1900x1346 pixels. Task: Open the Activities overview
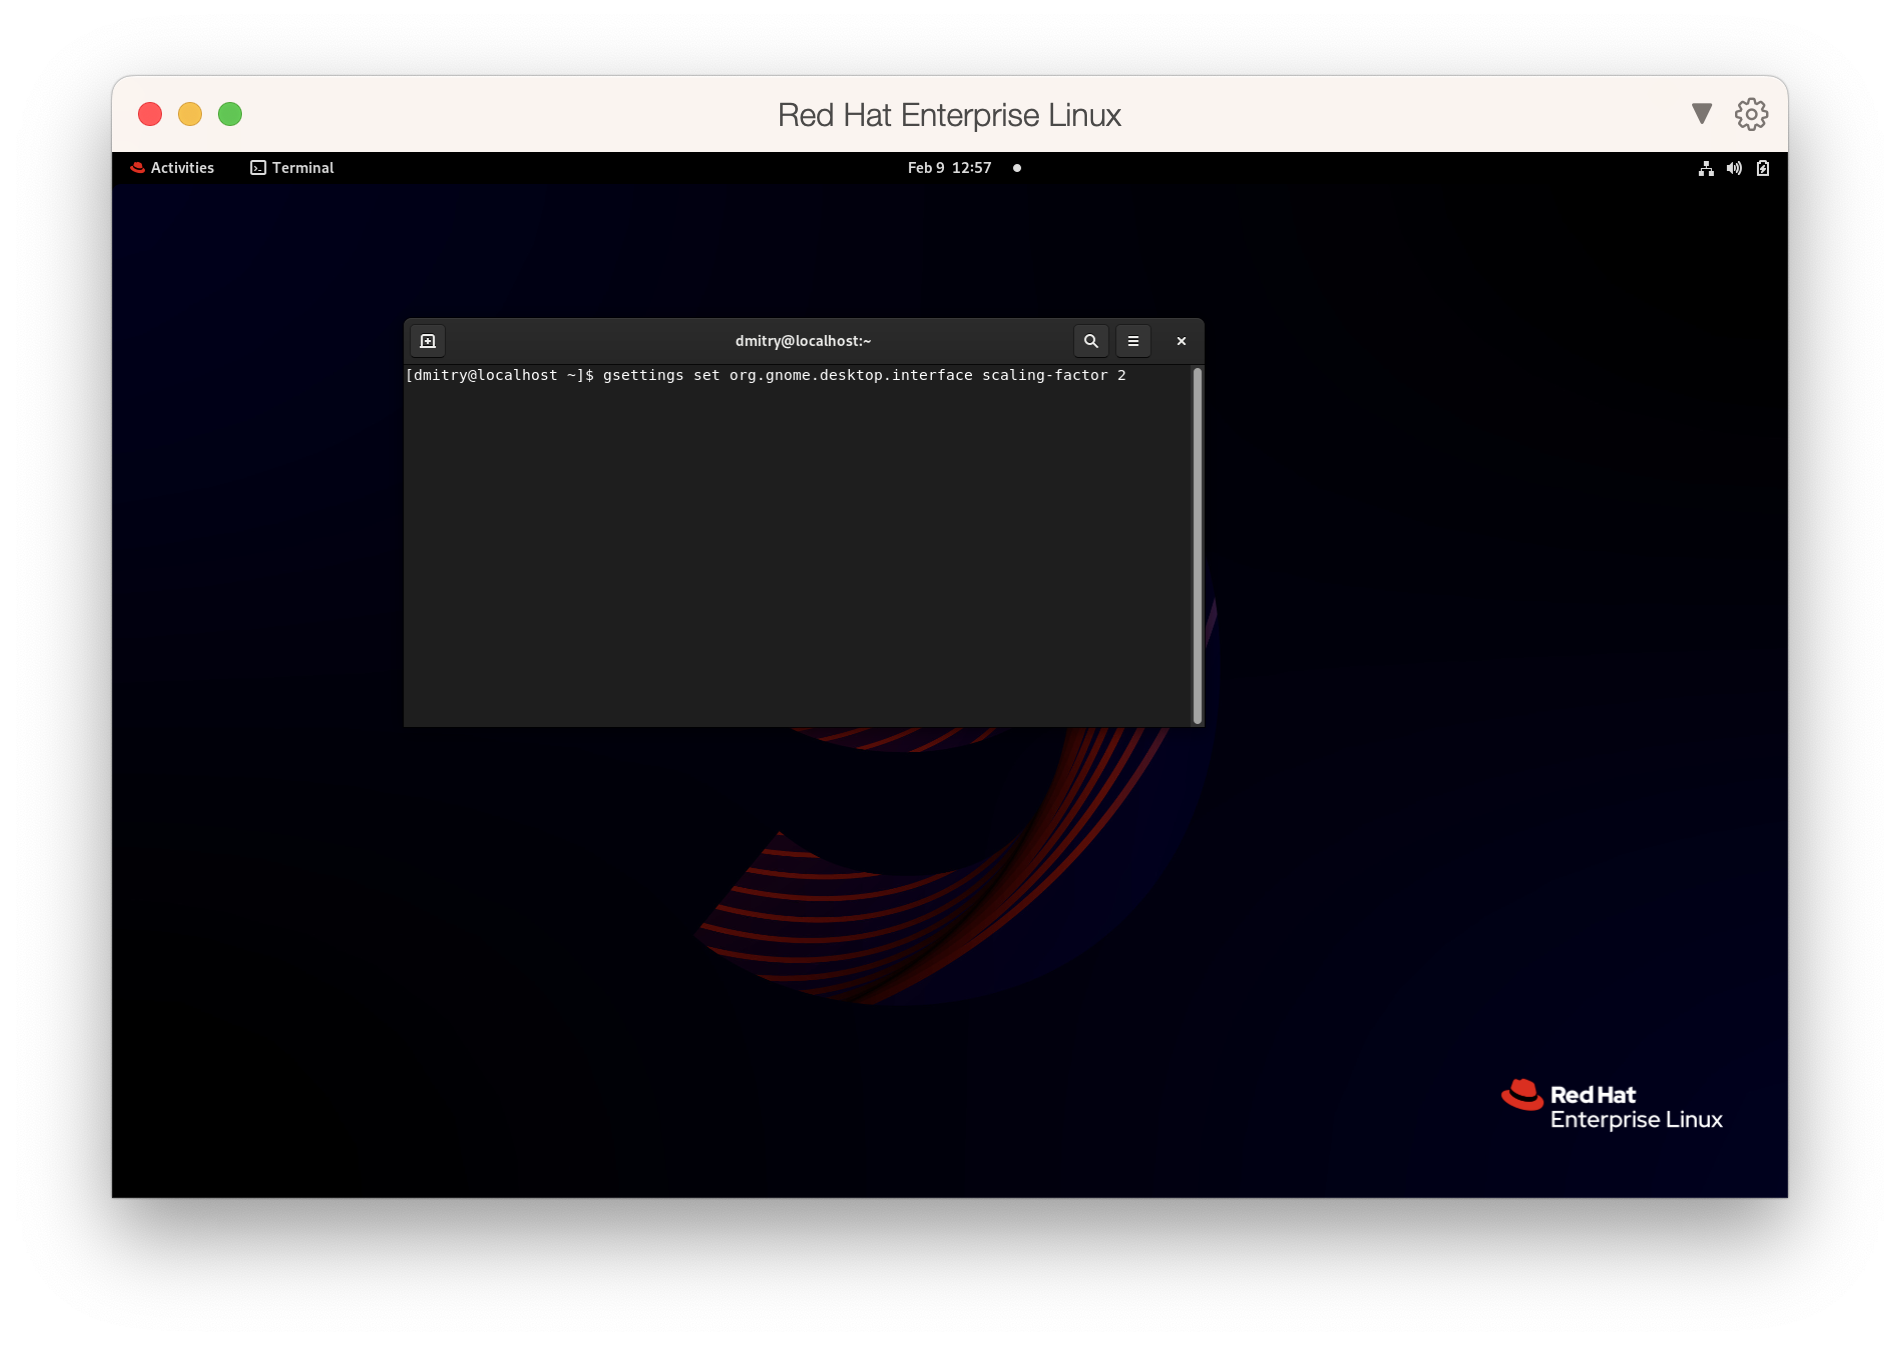click(x=172, y=168)
